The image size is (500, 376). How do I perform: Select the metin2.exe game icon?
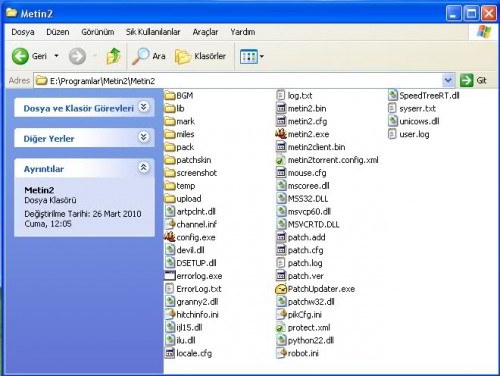pyautogui.click(x=281, y=134)
